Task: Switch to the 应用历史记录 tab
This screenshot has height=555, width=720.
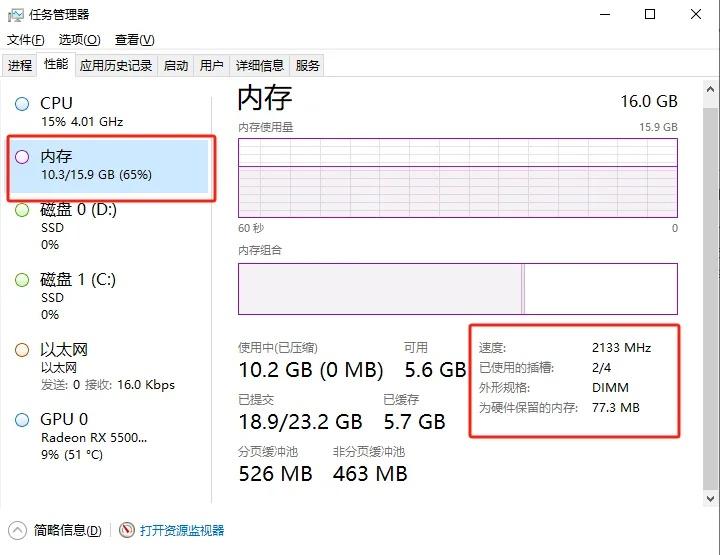Action: (116, 66)
